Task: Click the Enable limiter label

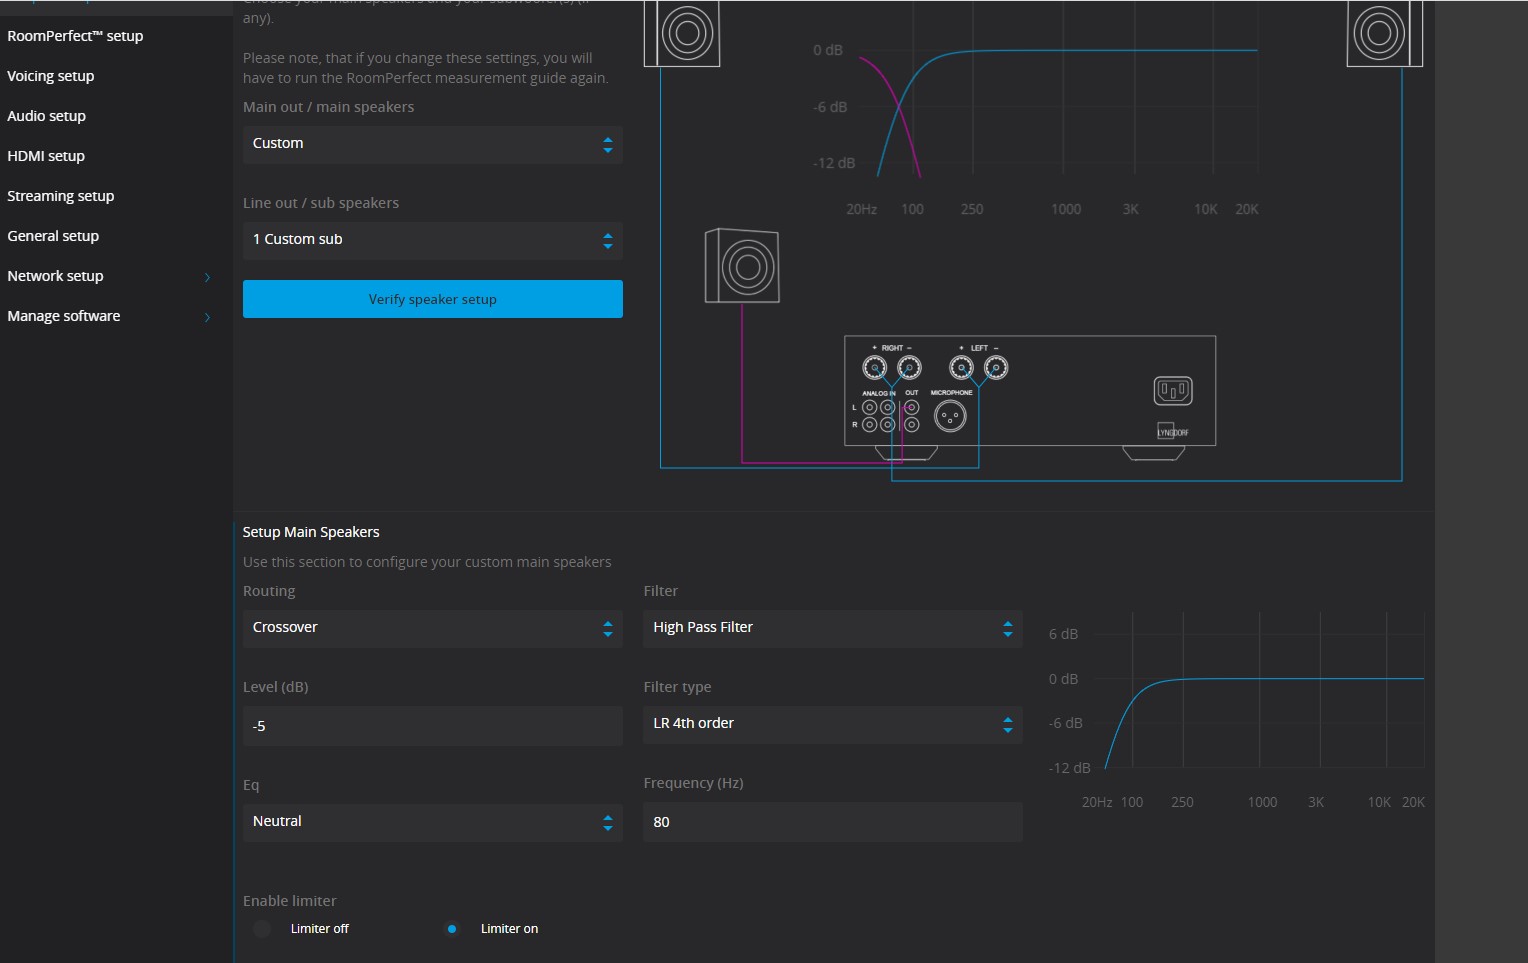Action: 290,901
